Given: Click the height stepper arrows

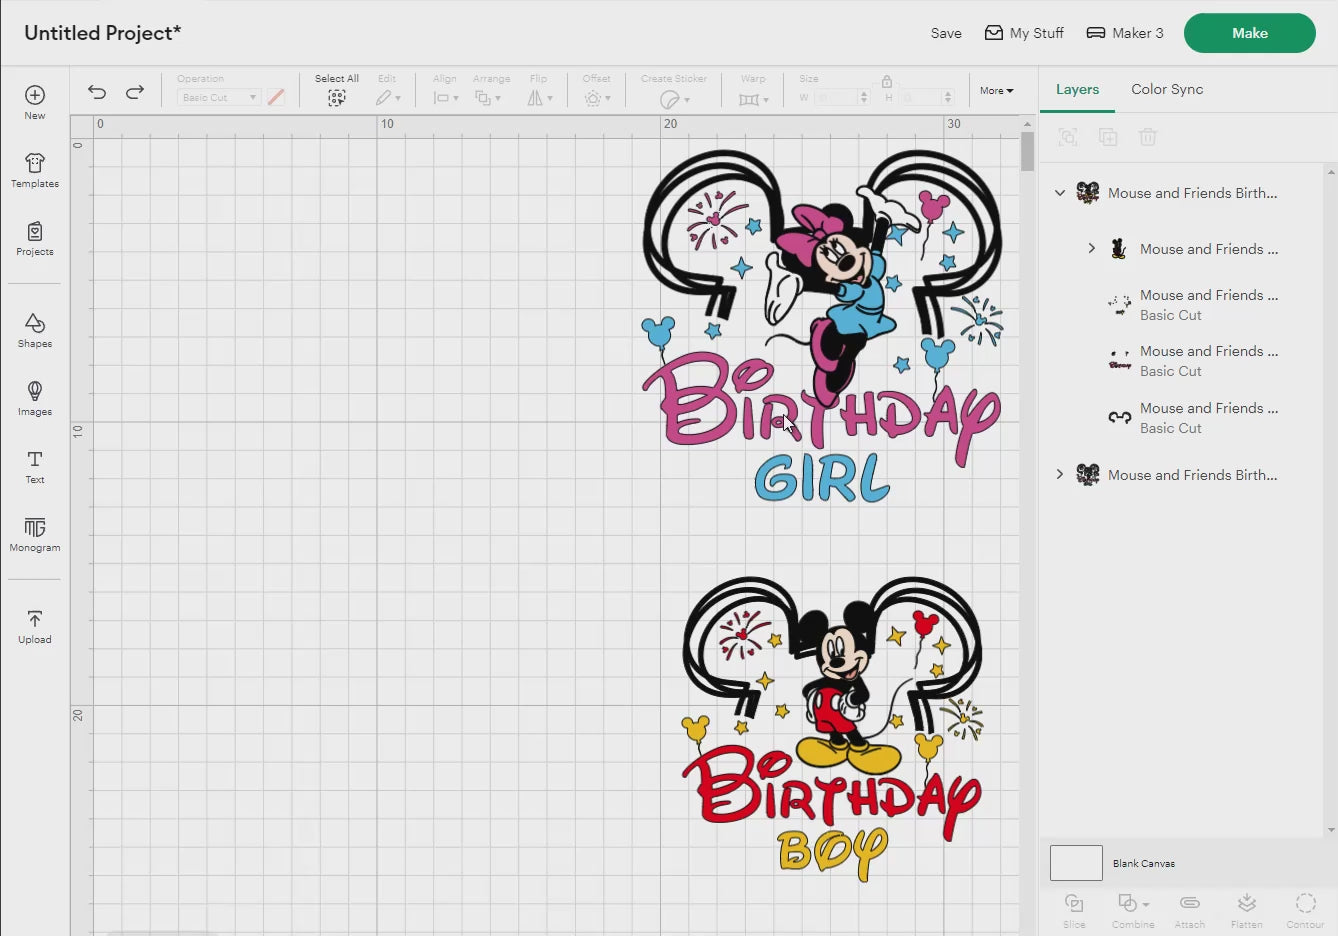Looking at the screenshot, I should (x=949, y=97).
